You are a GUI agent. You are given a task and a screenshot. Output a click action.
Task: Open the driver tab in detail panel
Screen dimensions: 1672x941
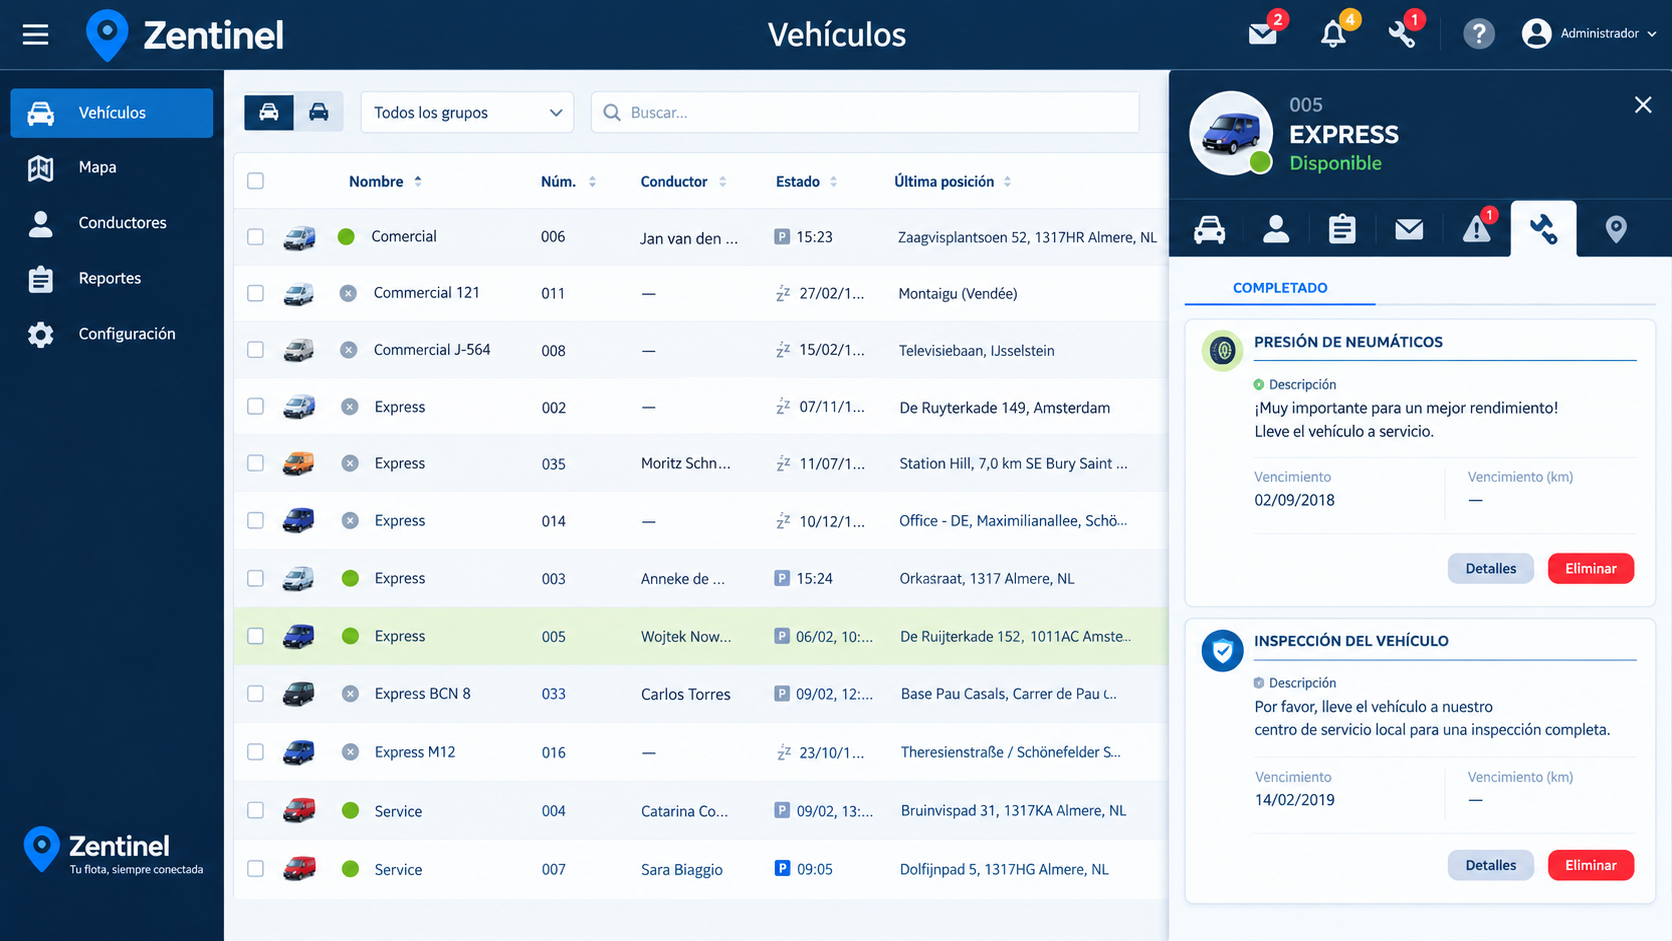pos(1275,229)
